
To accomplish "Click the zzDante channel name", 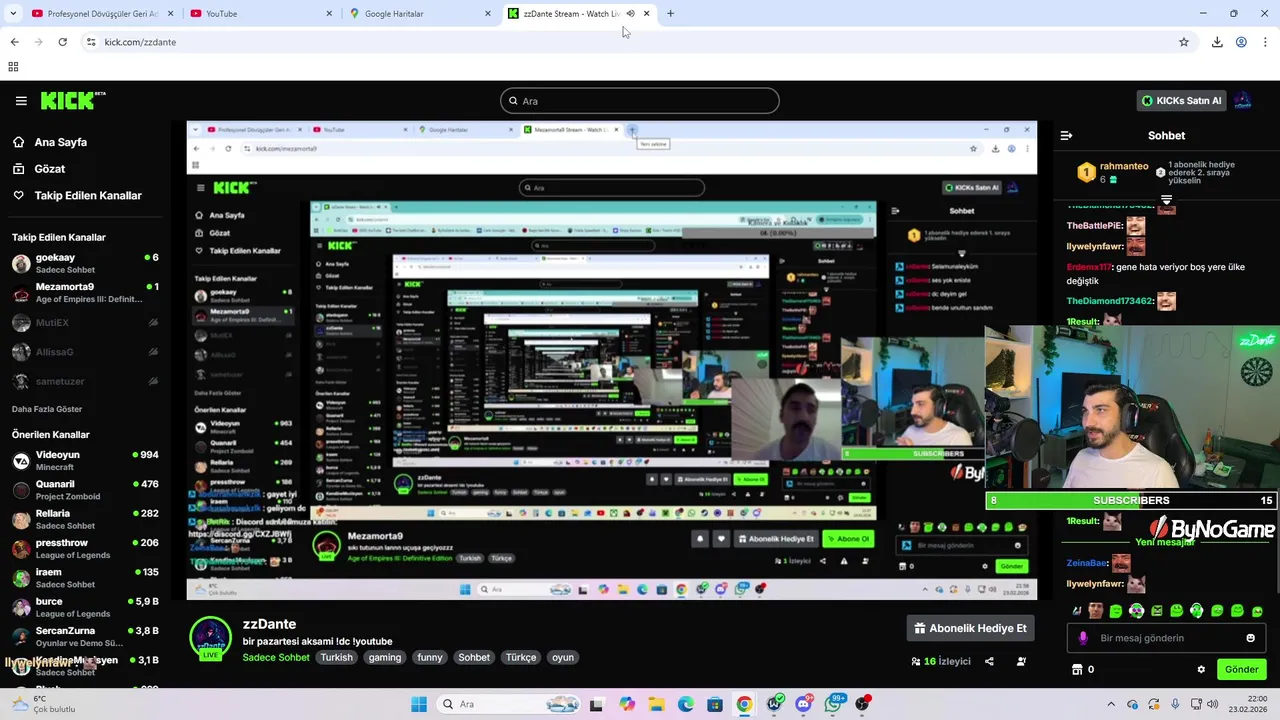I will (270, 624).
